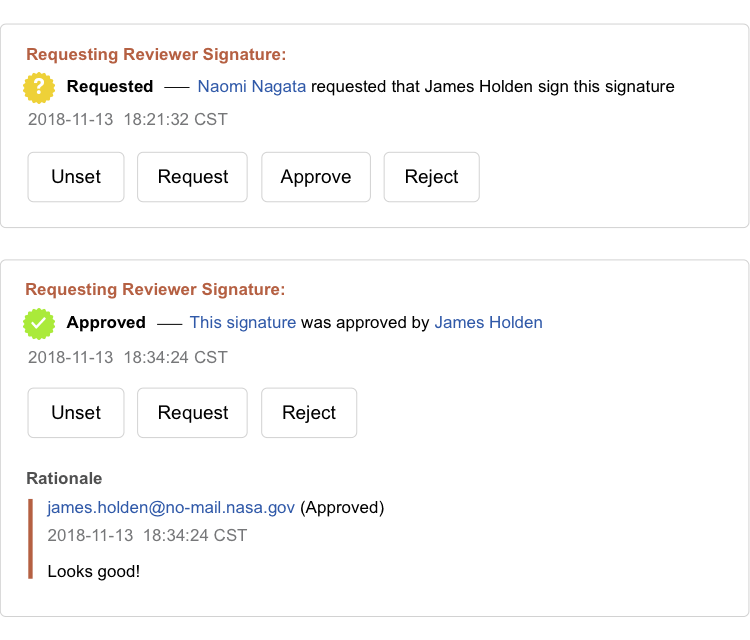Click Unset in the Approved signature card
Viewport: 750px width, 640px height.
pos(76,413)
